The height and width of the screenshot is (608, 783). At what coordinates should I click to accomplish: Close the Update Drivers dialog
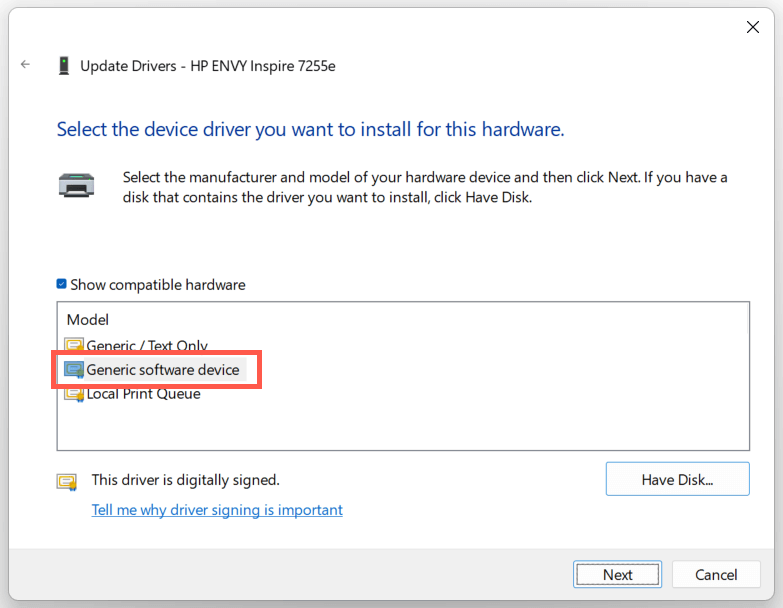pyautogui.click(x=753, y=28)
